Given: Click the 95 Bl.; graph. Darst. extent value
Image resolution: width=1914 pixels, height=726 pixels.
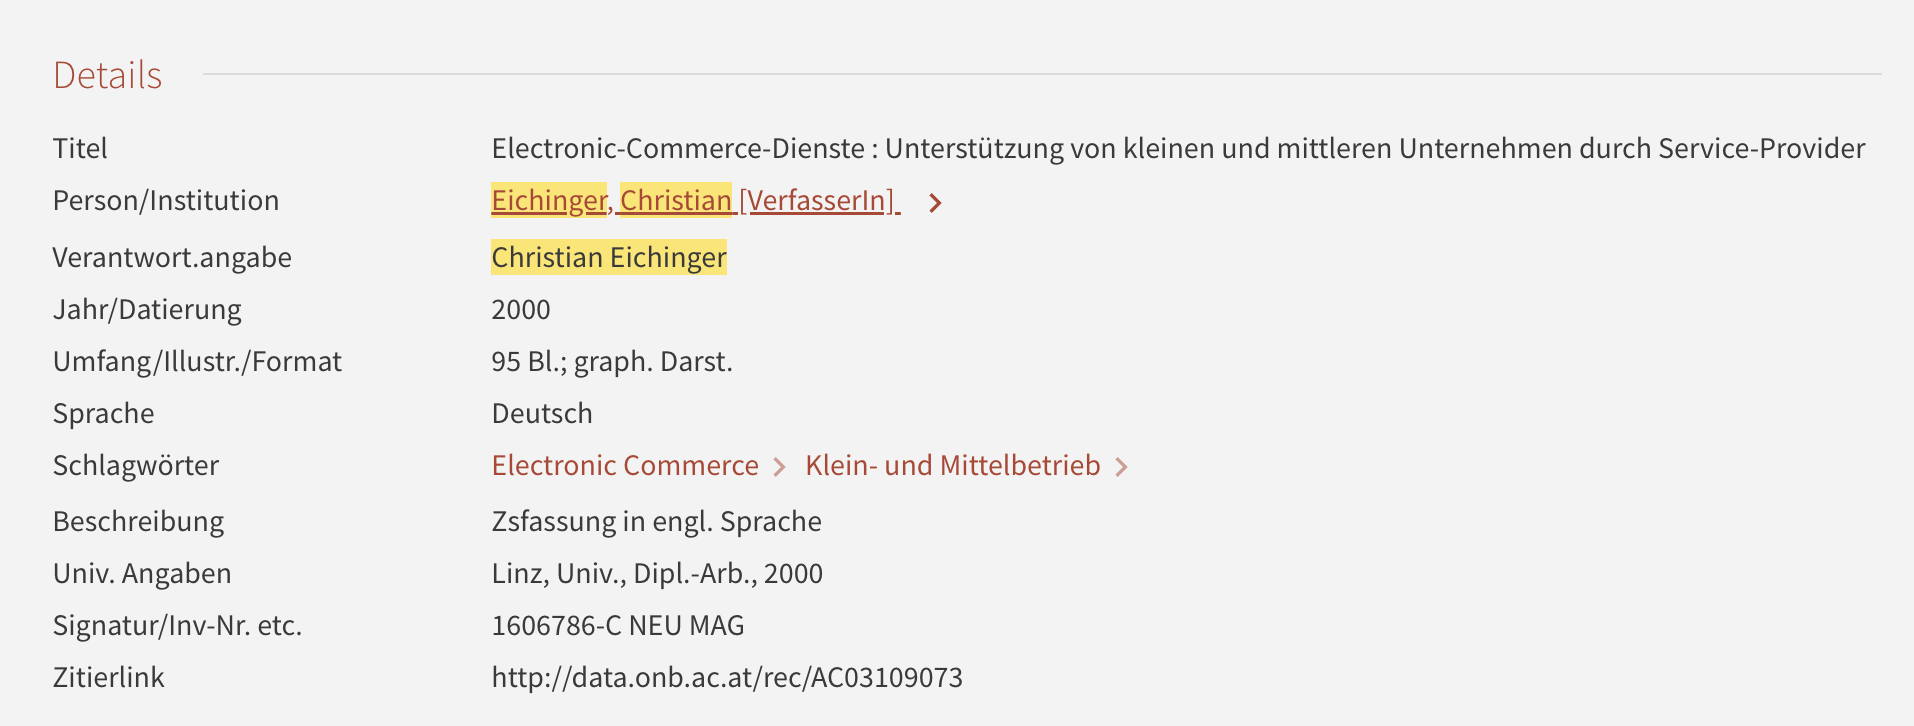Looking at the screenshot, I should pyautogui.click(x=612, y=361).
